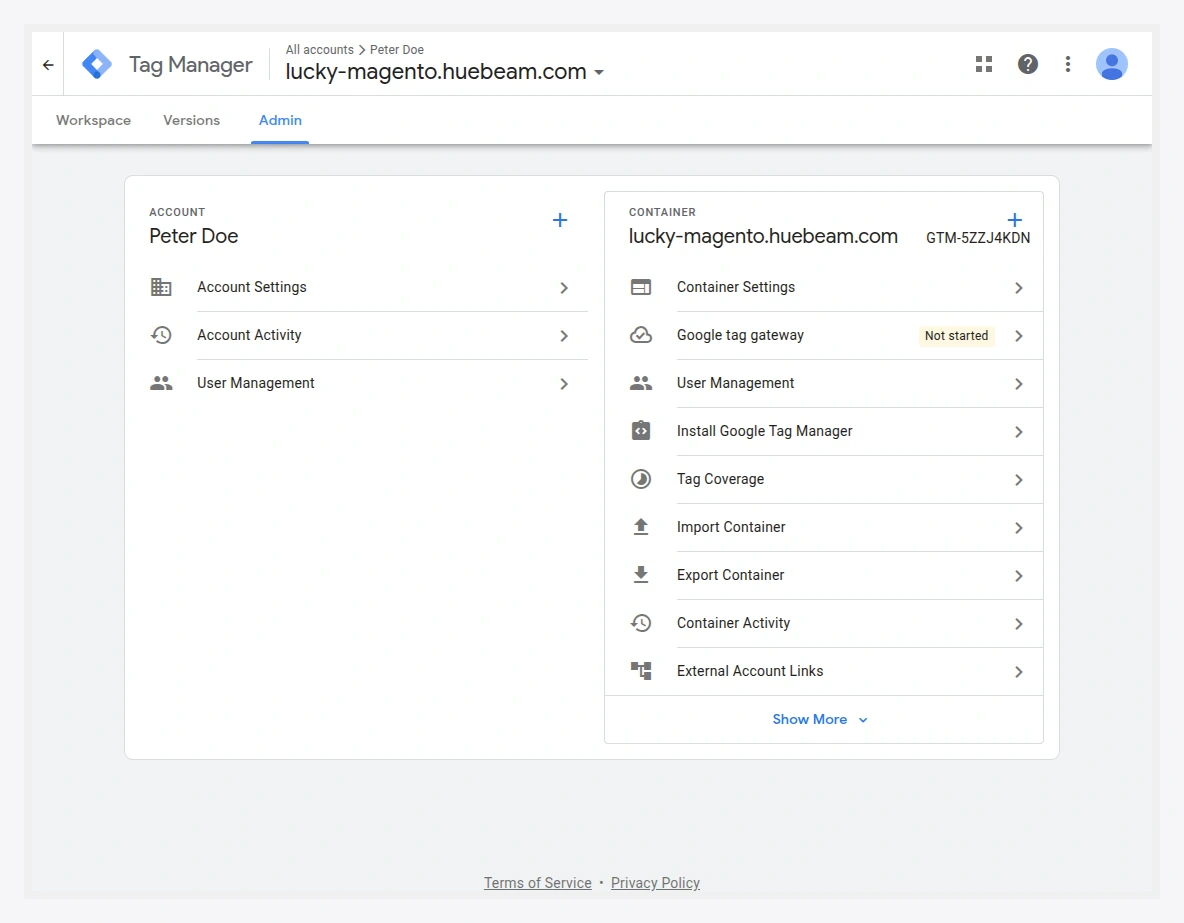Click the Account Activity history icon
1184x923 pixels.
click(x=161, y=335)
